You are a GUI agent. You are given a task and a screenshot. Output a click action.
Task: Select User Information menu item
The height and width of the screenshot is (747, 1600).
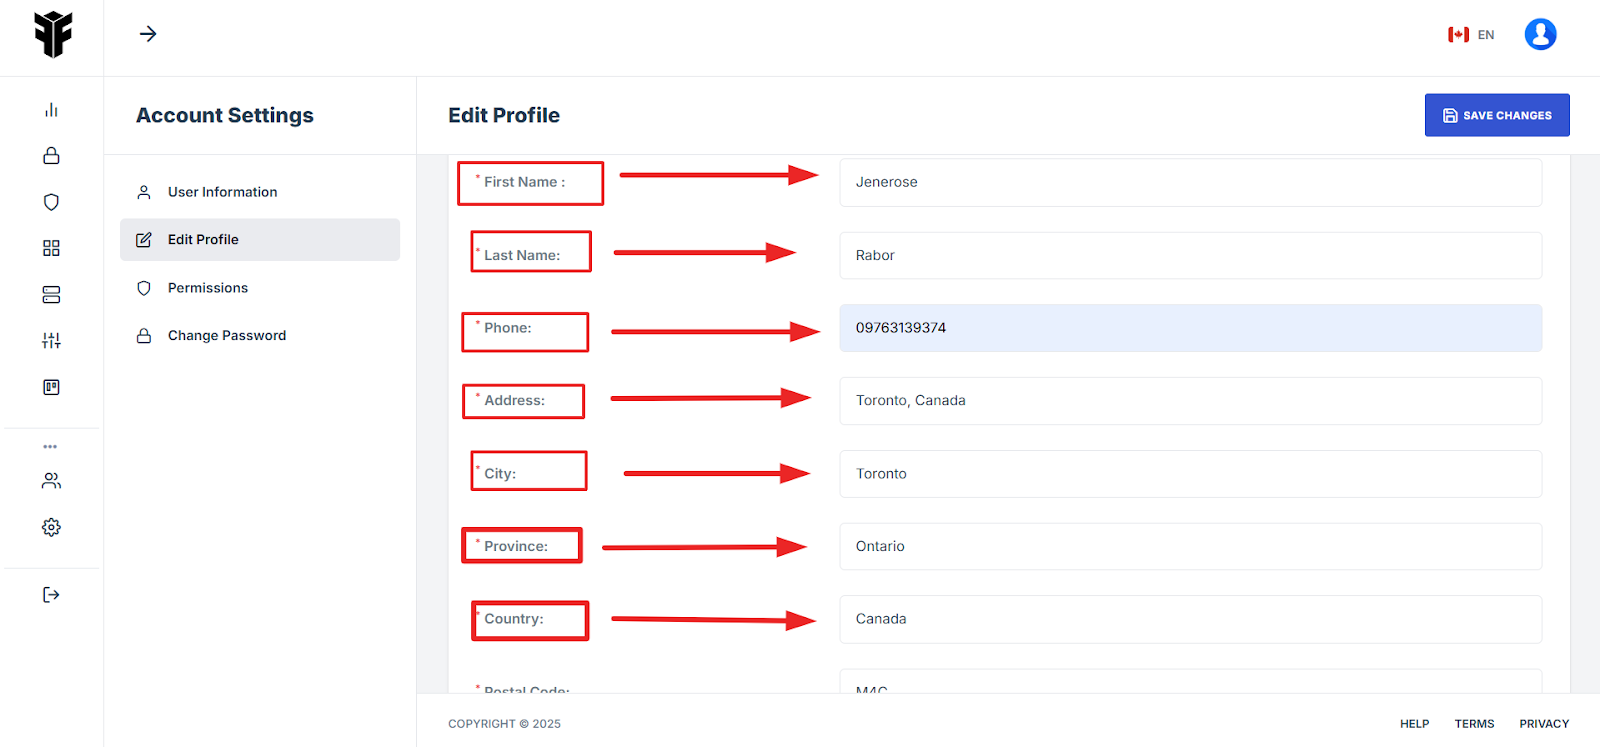(x=222, y=192)
